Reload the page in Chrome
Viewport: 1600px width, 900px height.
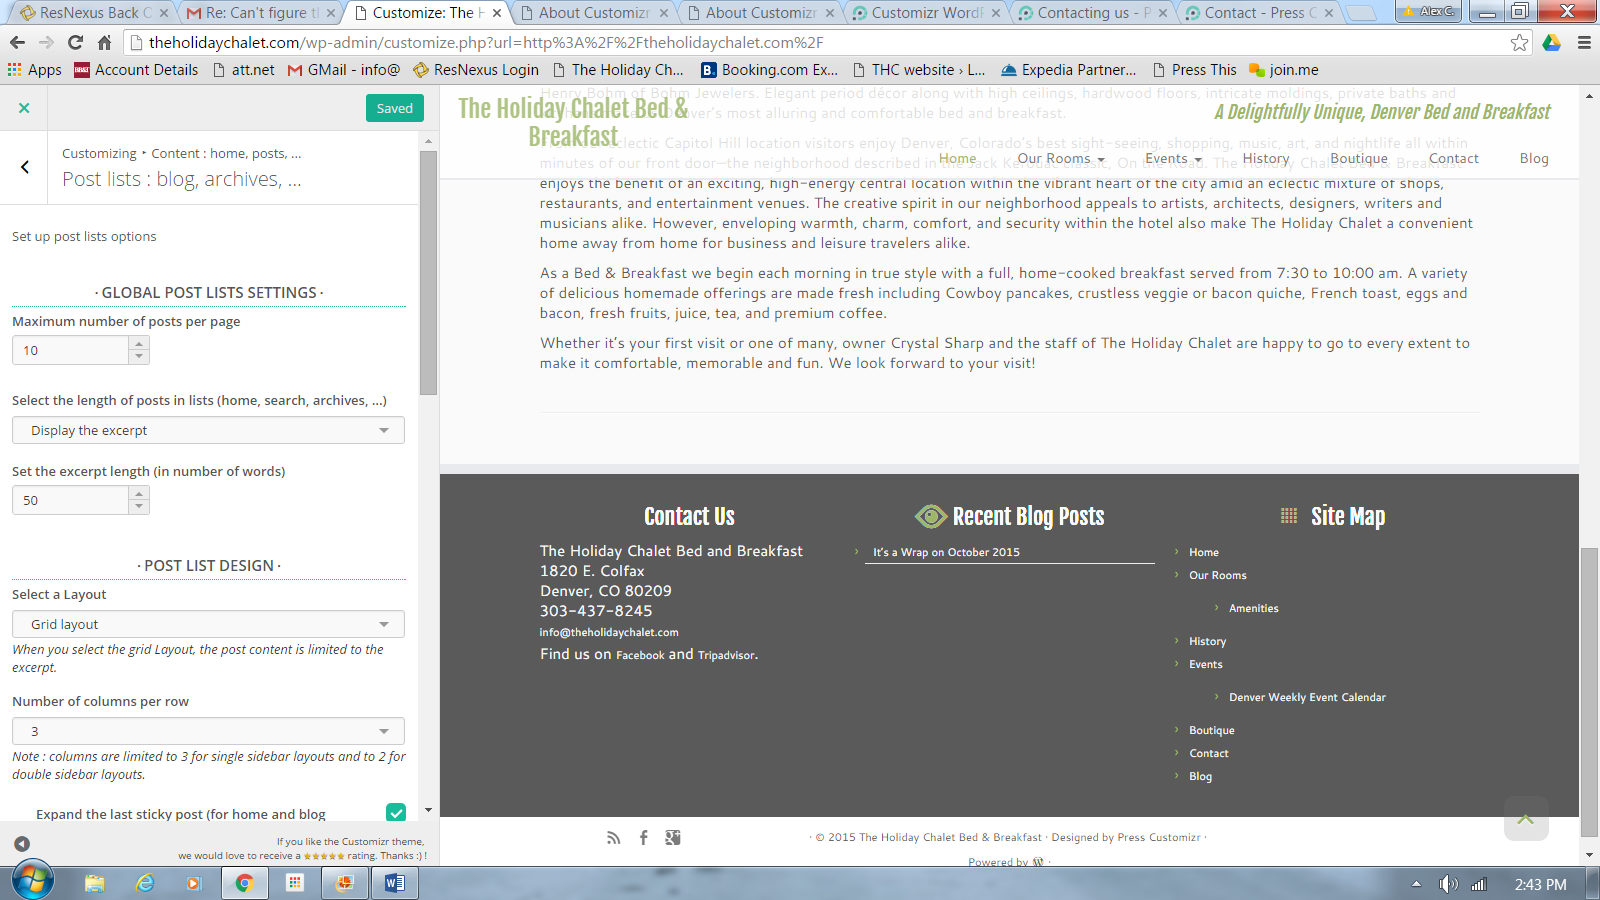coord(75,42)
